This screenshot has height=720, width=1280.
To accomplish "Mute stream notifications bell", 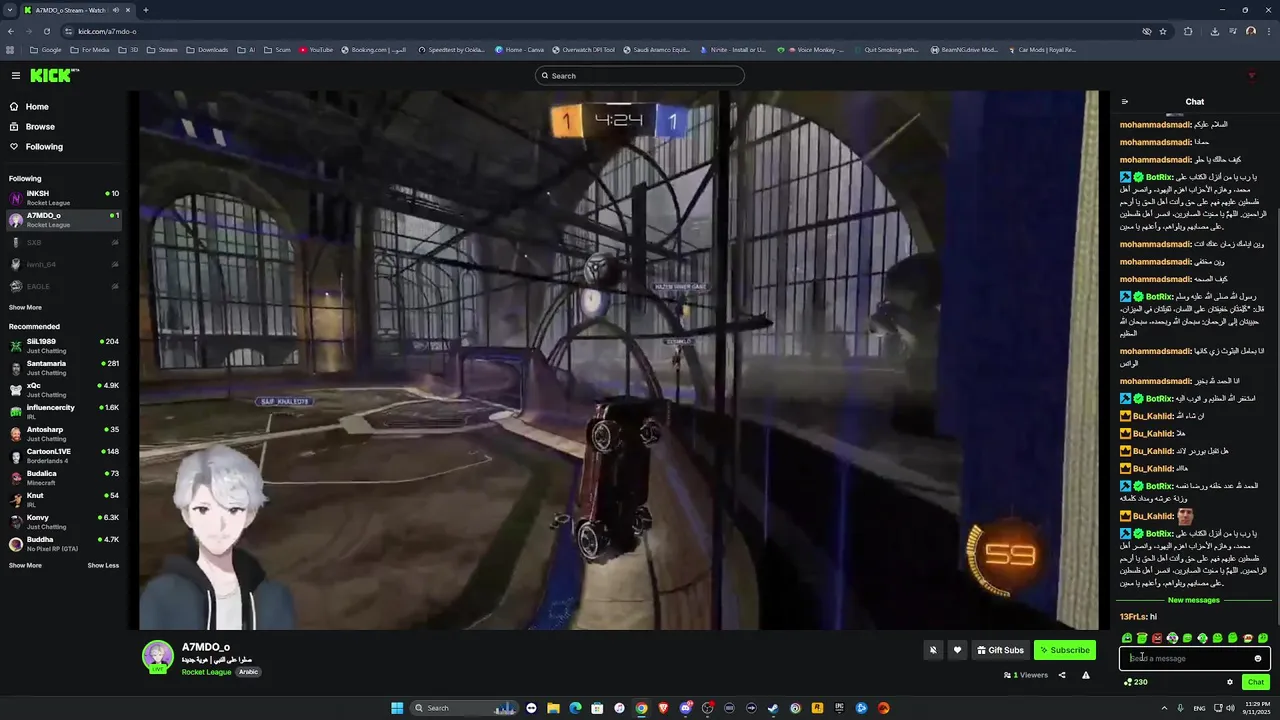I will [x=933, y=650].
